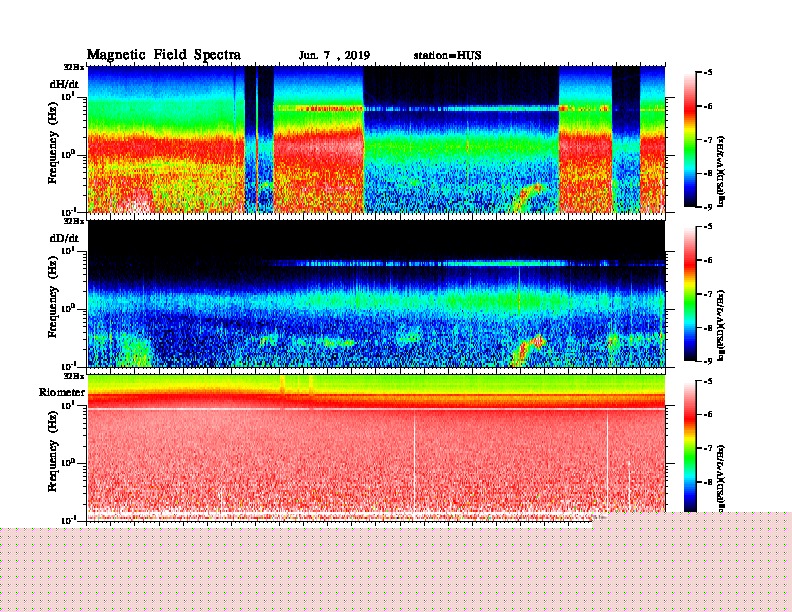Image resolution: width=792 pixels, height=612 pixels.
Task: Click the log(PSD) unit label beside dD/dt color scale
Action: 721,325
